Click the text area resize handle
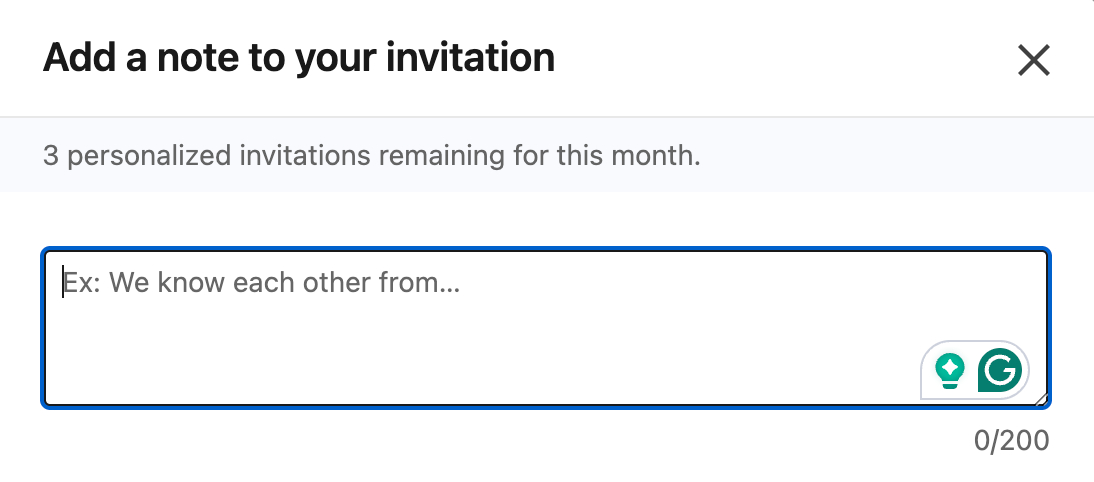 coord(1040,398)
